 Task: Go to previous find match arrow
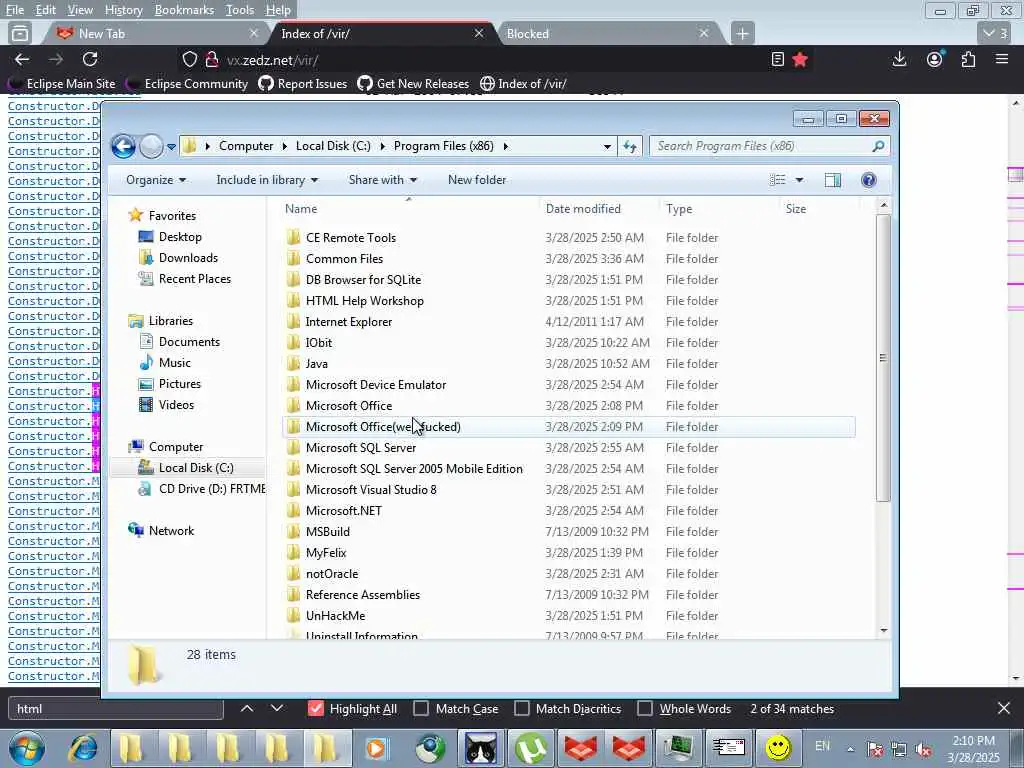247,709
